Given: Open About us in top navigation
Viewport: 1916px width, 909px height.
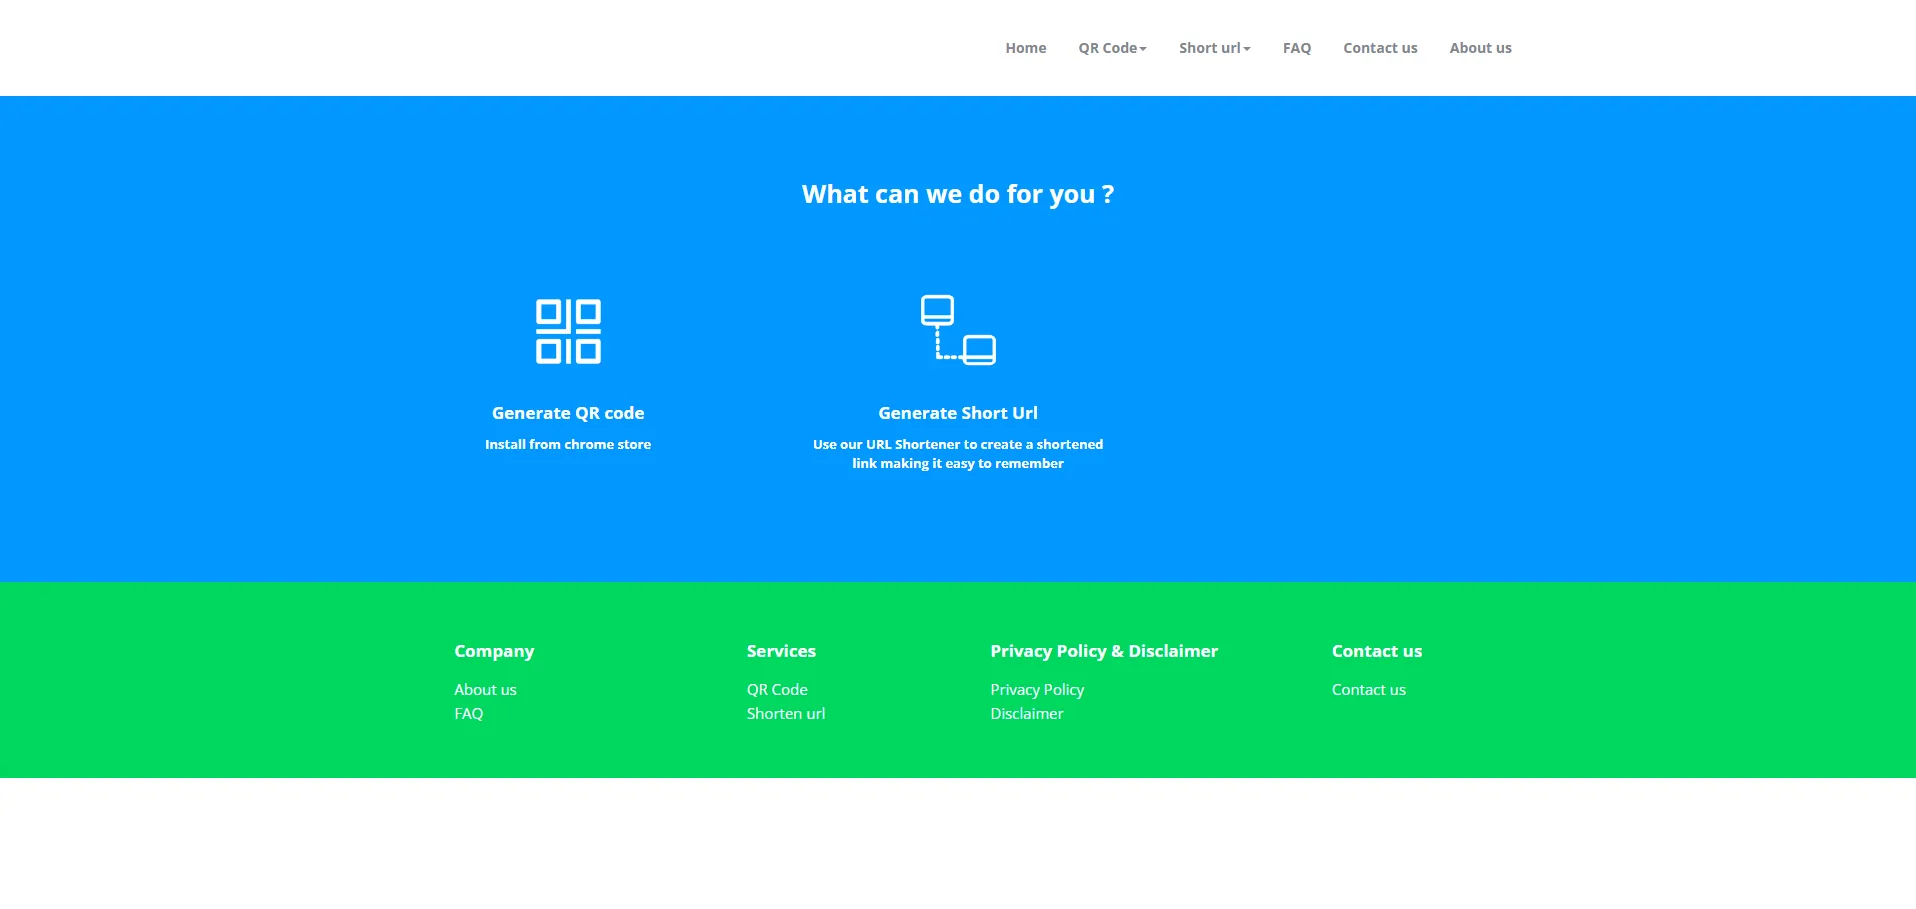Looking at the screenshot, I should tap(1480, 48).
